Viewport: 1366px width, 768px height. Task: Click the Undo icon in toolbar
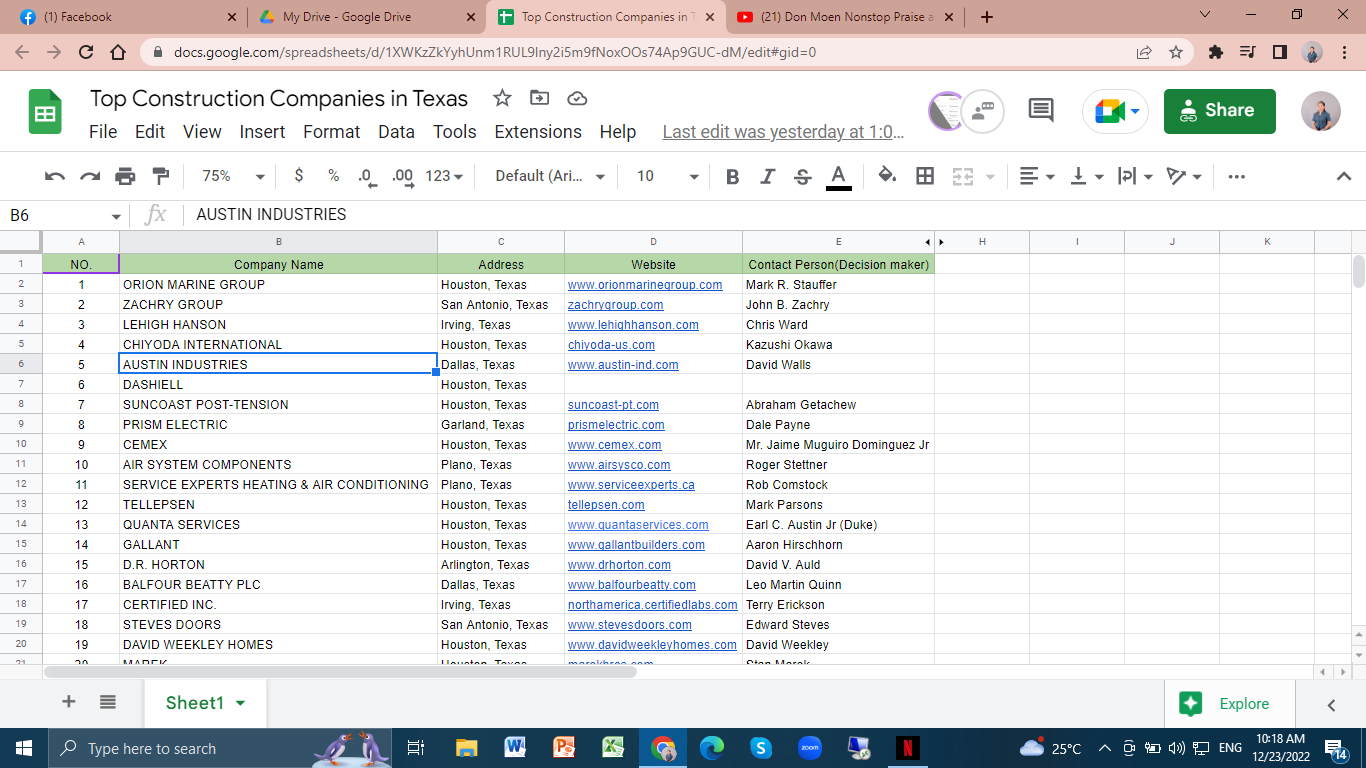[x=55, y=176]
